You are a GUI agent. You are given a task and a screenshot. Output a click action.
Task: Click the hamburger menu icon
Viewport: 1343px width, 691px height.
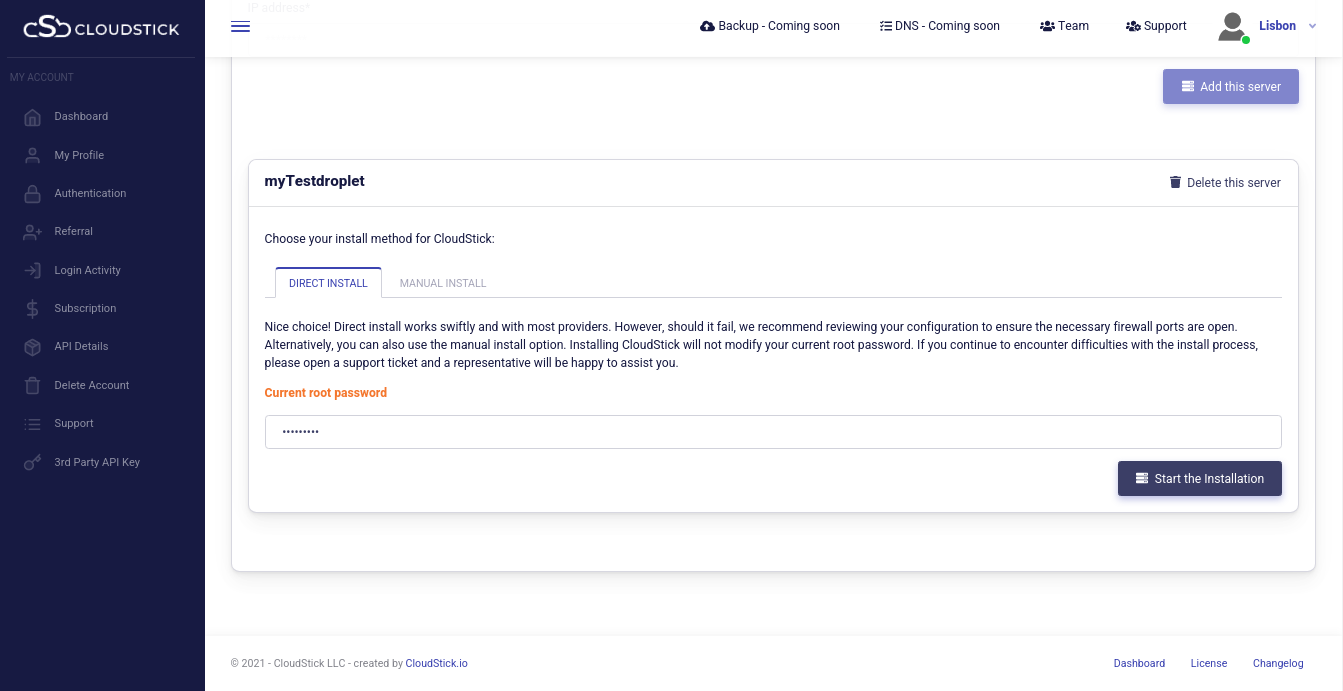coord(240,27)
